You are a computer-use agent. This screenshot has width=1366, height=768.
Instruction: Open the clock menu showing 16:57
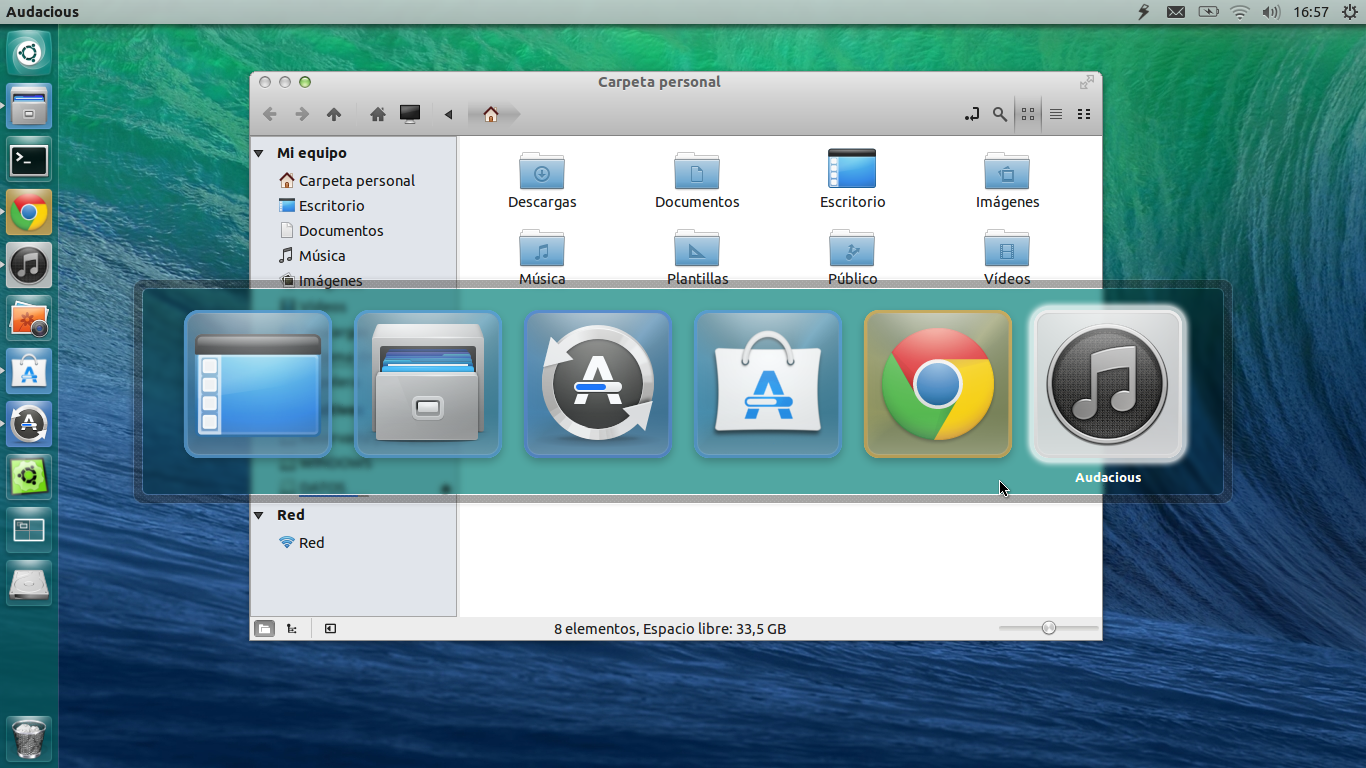coord(1310,12)
